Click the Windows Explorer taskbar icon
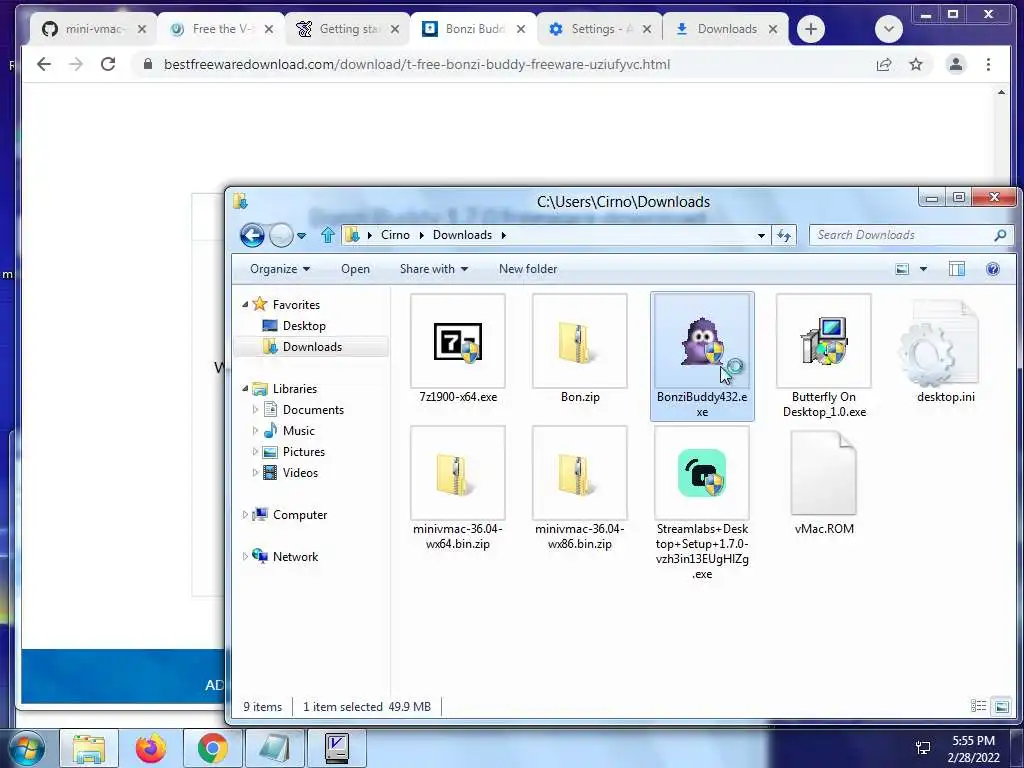The height and width of the screenshot is (768, 1024). pos(89,748)
